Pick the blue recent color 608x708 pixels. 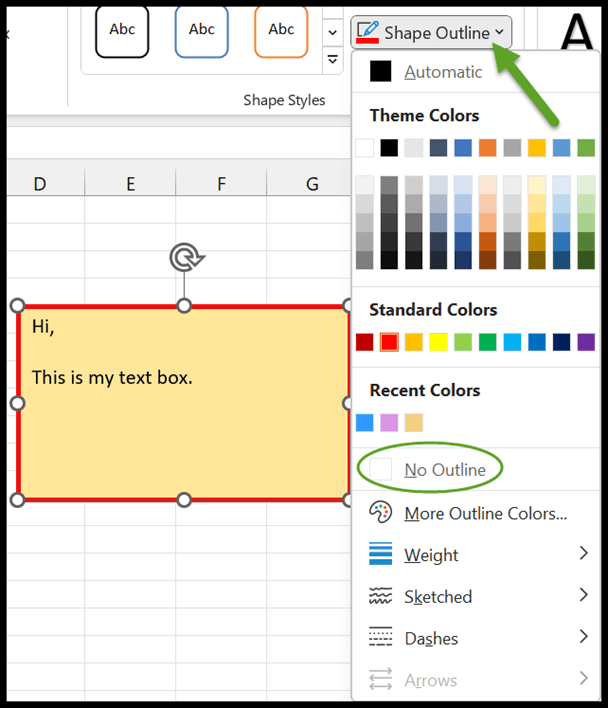click(x=364, y=423)
